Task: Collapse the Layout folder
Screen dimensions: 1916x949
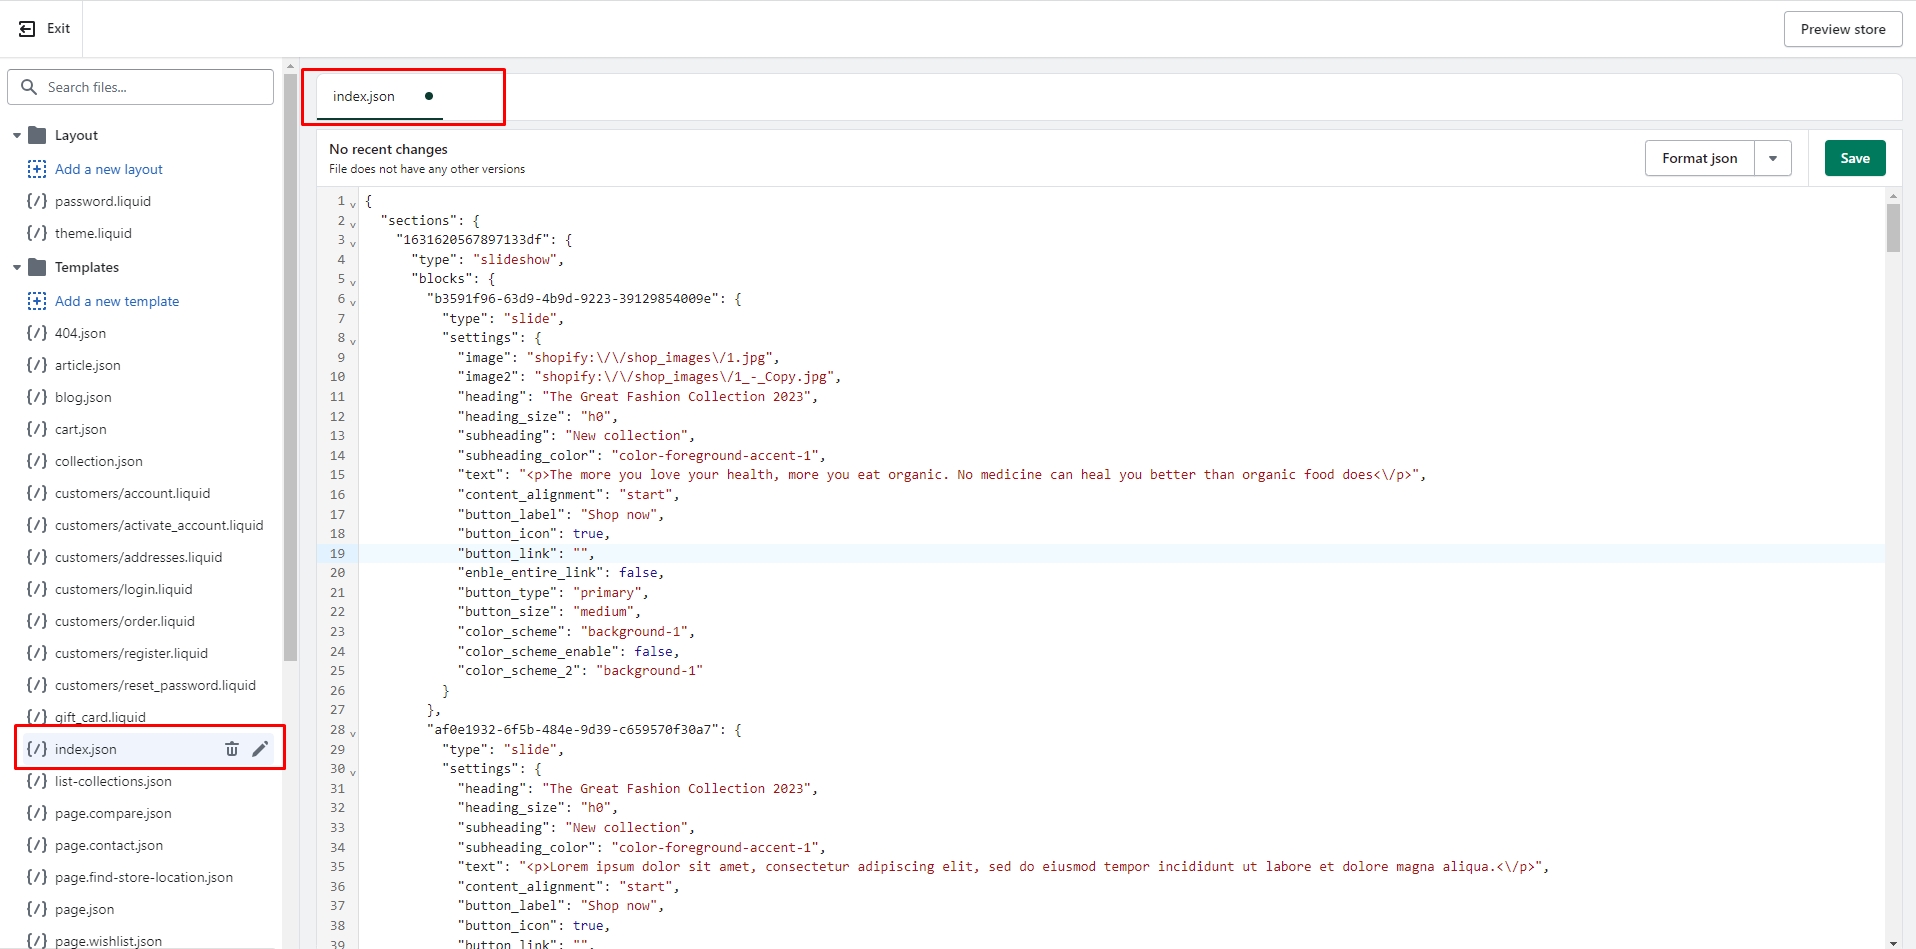Action: [x=17, y=135]
